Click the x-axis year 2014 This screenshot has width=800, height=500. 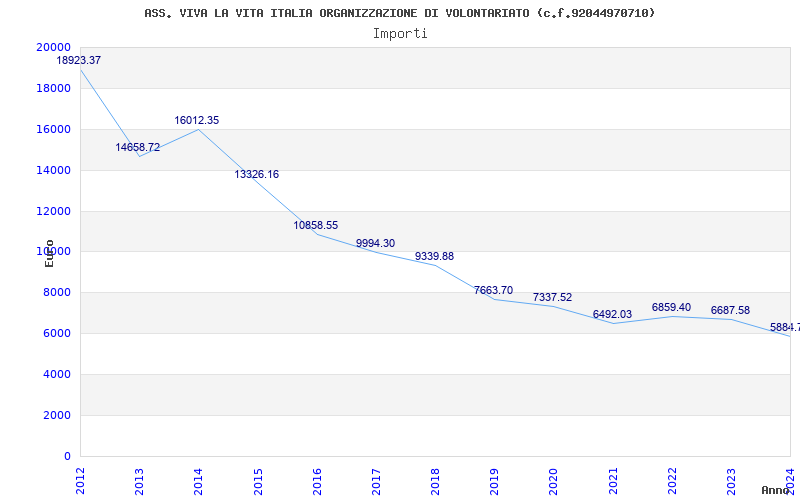[199, 481]
